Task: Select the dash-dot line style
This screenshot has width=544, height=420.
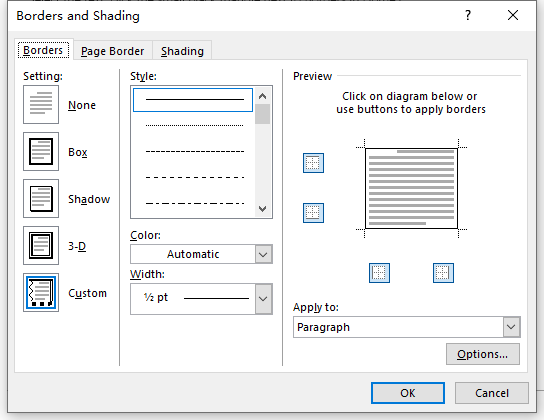Action: [x=194, y=203]
